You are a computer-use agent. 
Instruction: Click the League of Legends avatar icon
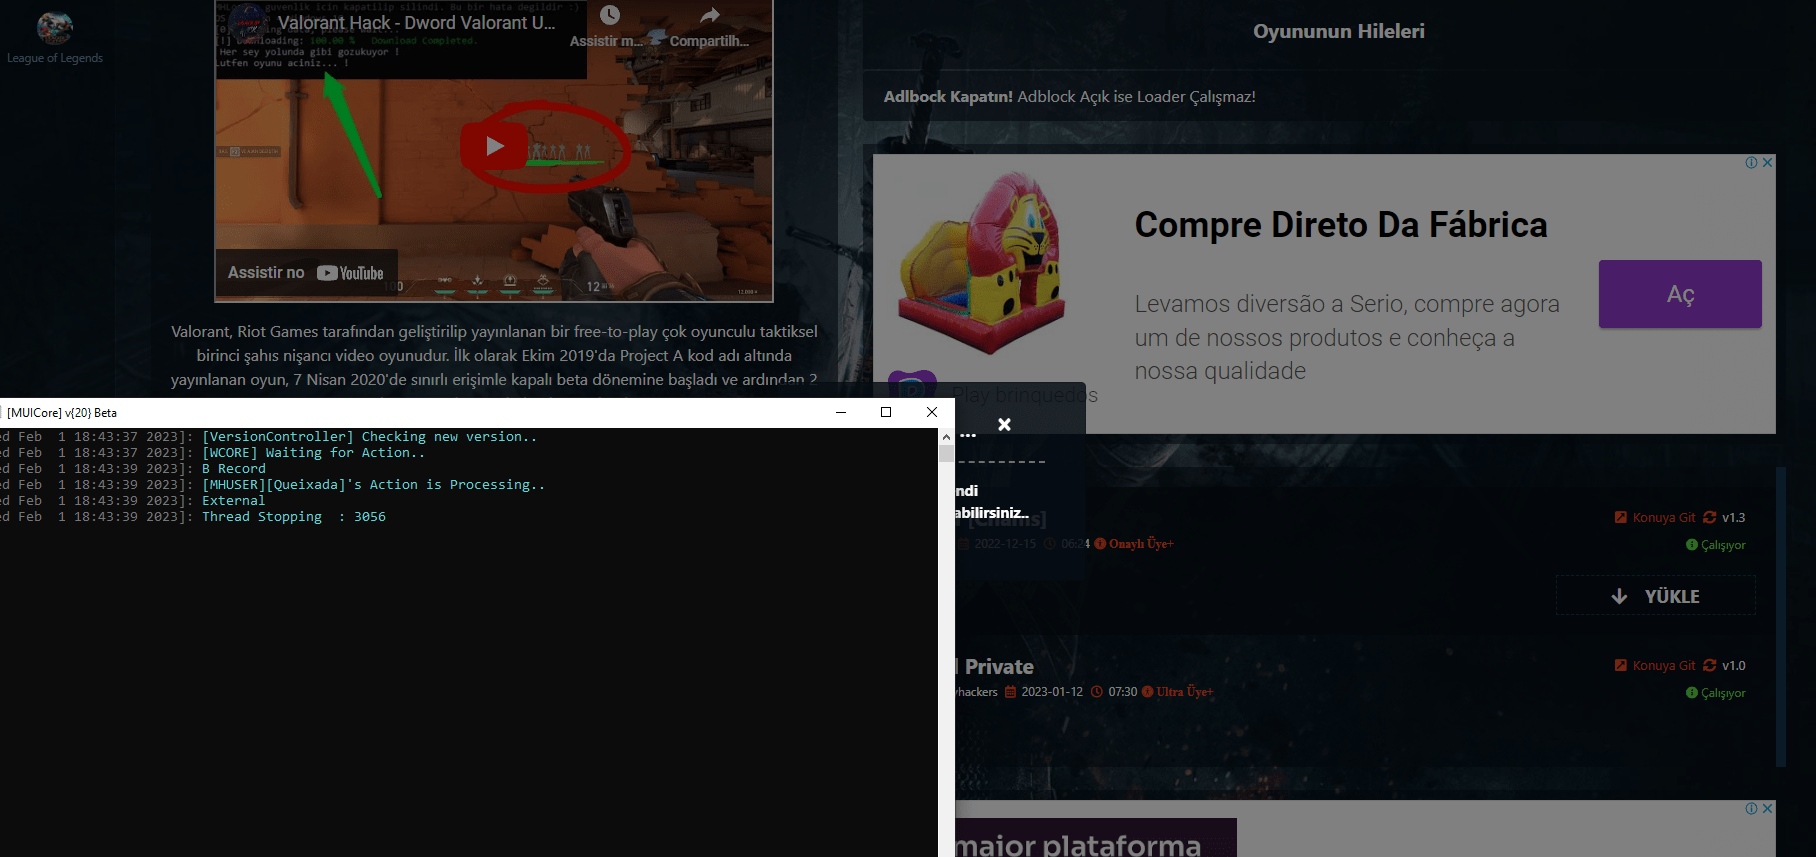coord(55,27)
